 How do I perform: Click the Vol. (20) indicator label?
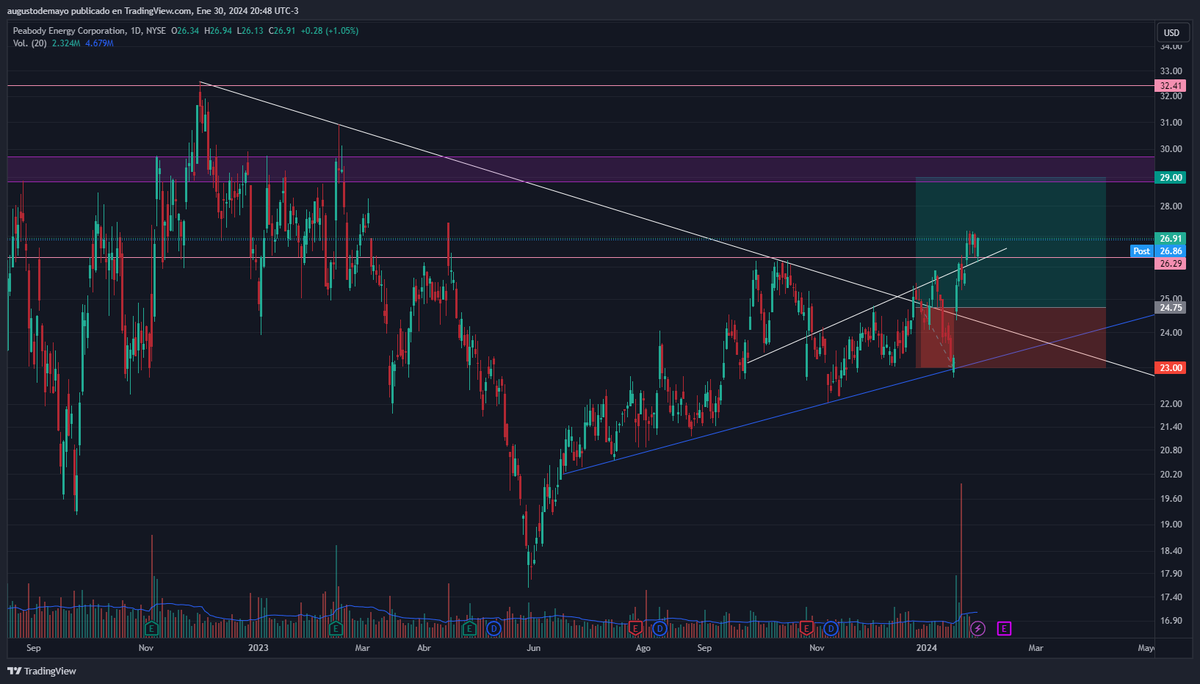(x=28, y=43)
